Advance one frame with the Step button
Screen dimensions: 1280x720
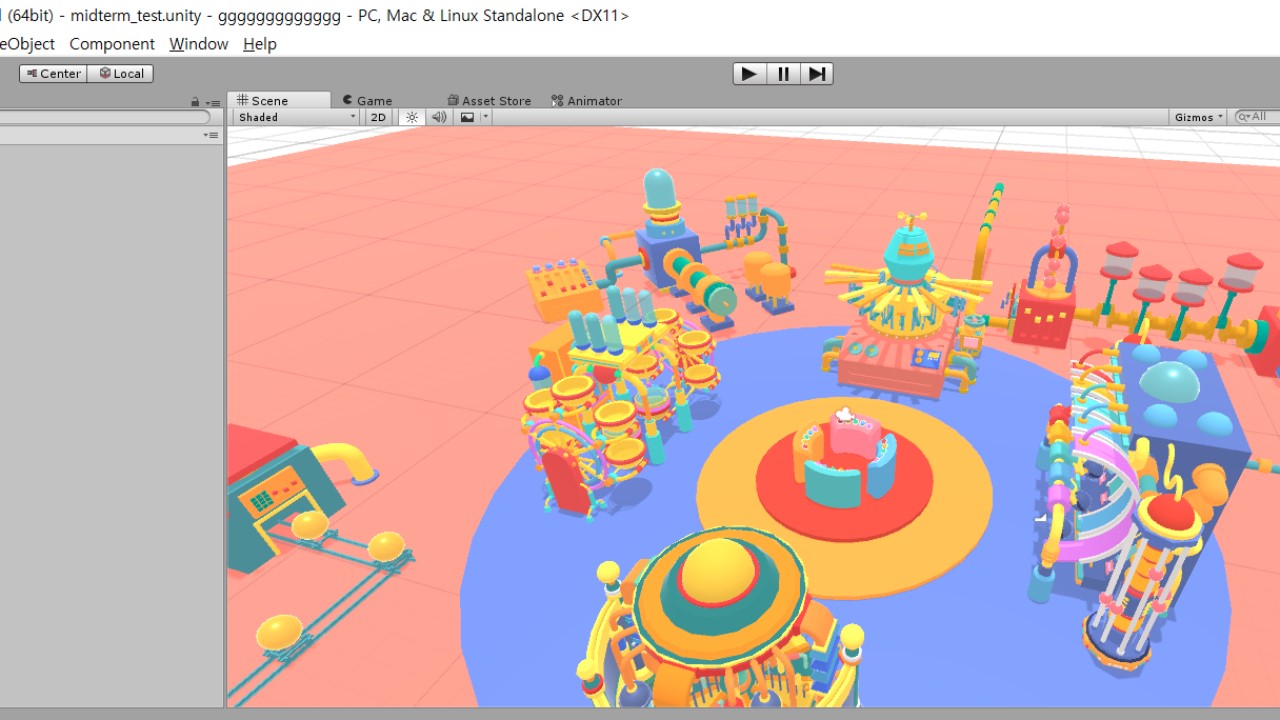(817, 73)
